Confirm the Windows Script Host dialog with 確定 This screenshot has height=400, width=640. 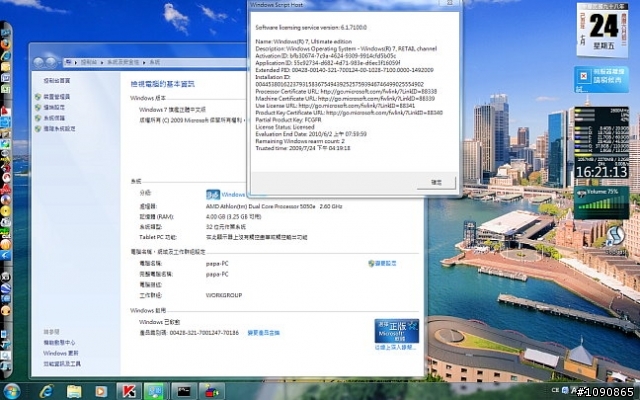click(x=436, y=182)
